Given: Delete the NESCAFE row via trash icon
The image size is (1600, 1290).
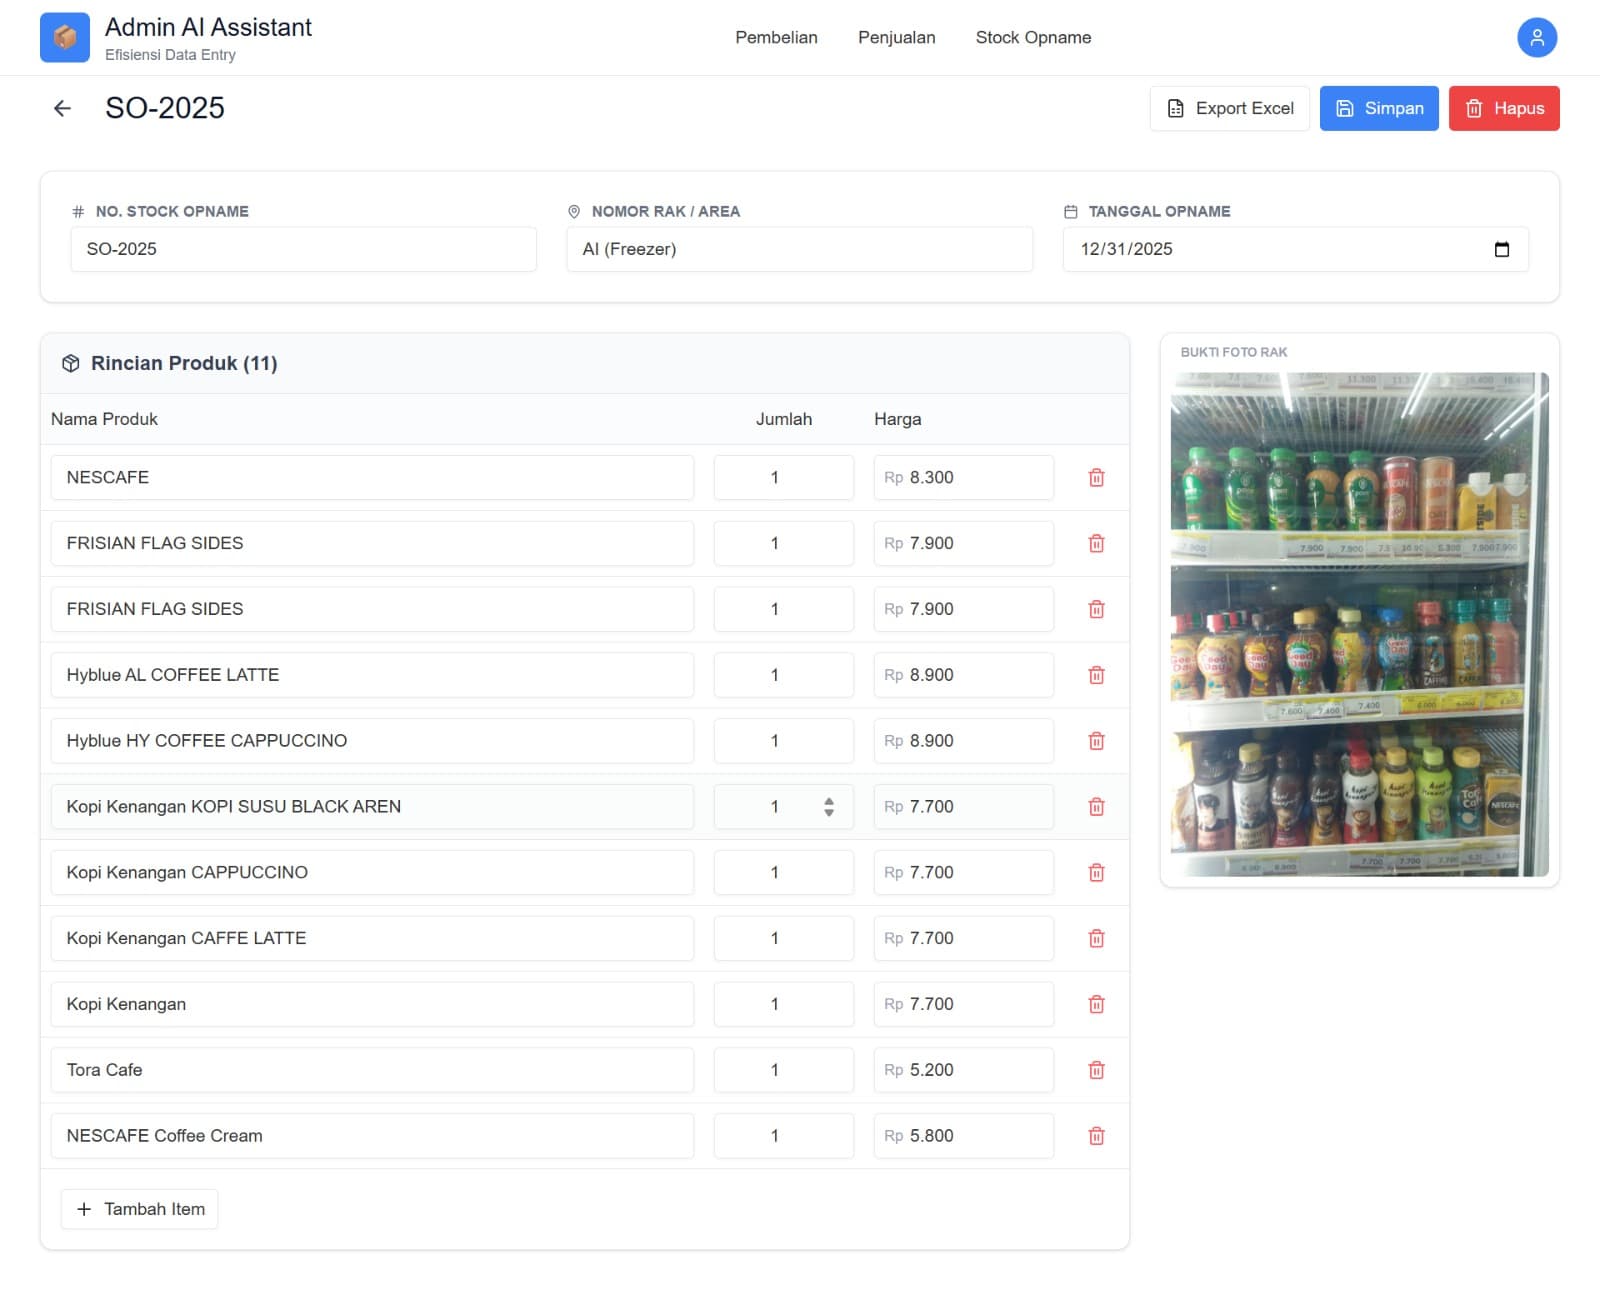Looking at the screenshot, I should [x=1096, y=478].
